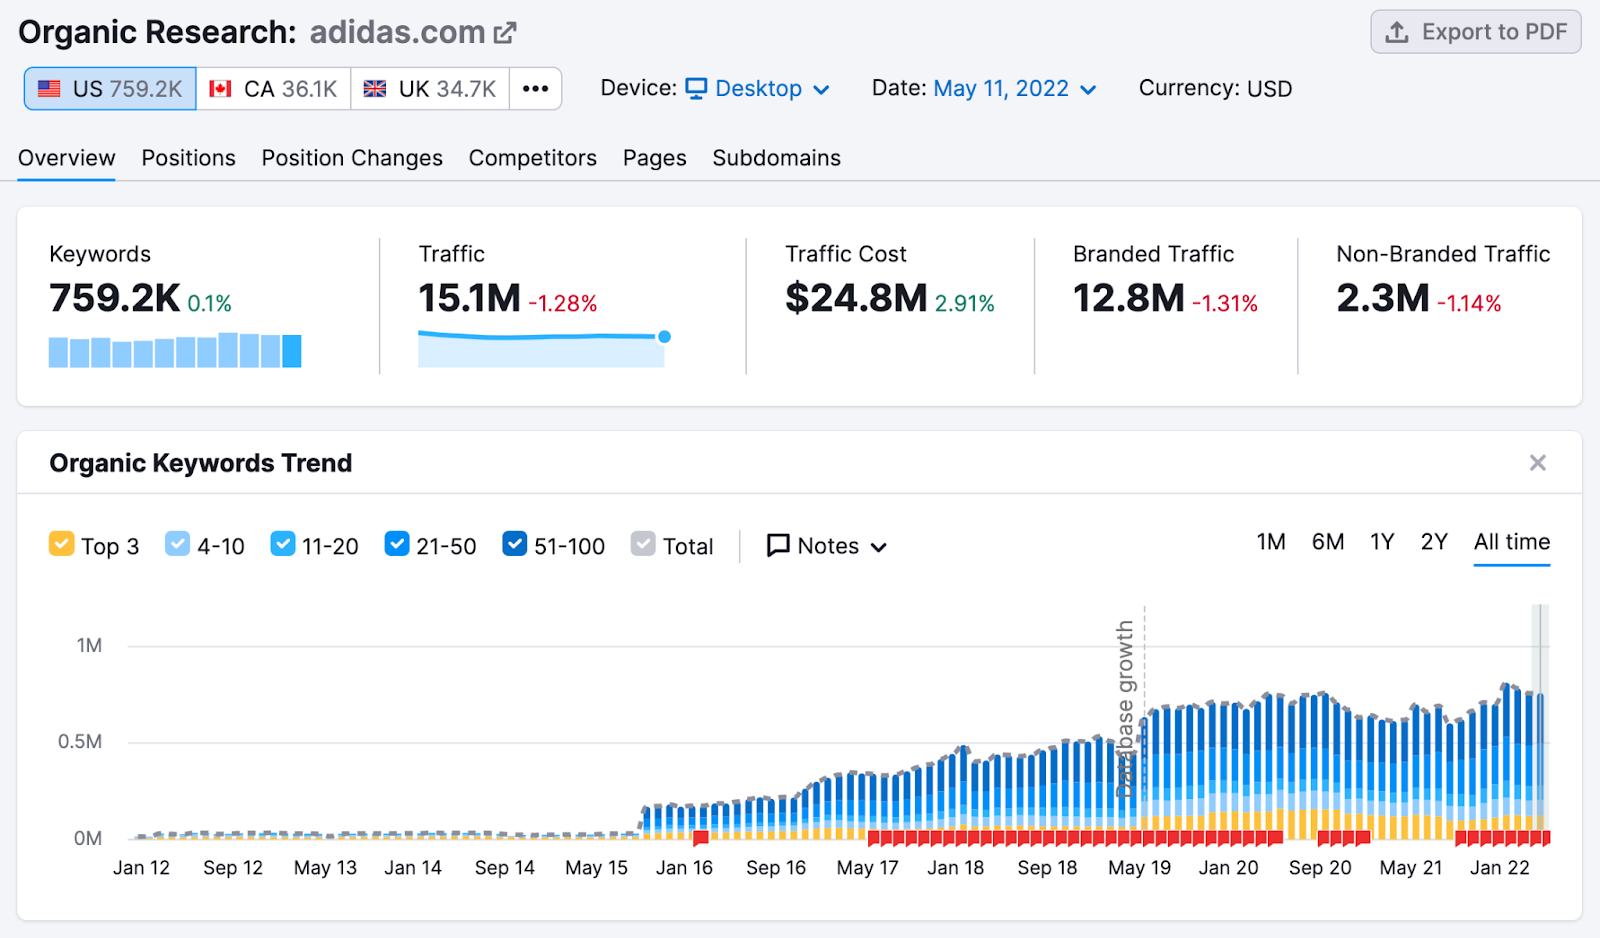This screenshot has height=938, width=1600.
Task: Expand the Notes dropdown
Action: pos(827,546)
